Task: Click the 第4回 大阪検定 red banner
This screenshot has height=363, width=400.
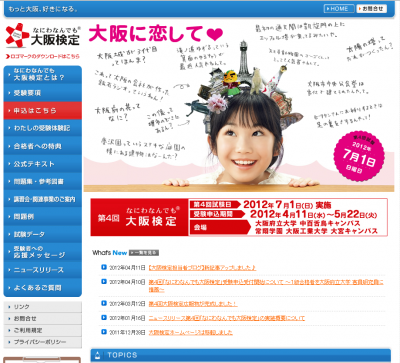Action: pyautogui.click(x=139, y=217)
